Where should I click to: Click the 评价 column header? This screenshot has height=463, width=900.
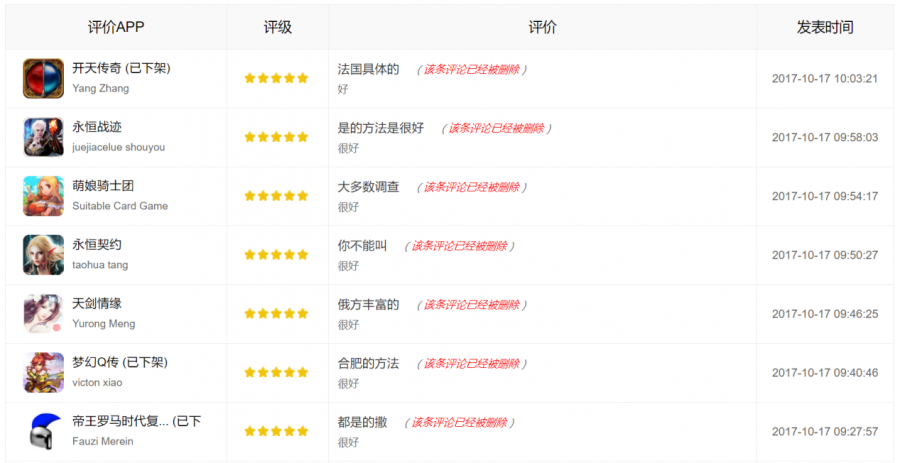pyautogui.click(x=542, y=28)
